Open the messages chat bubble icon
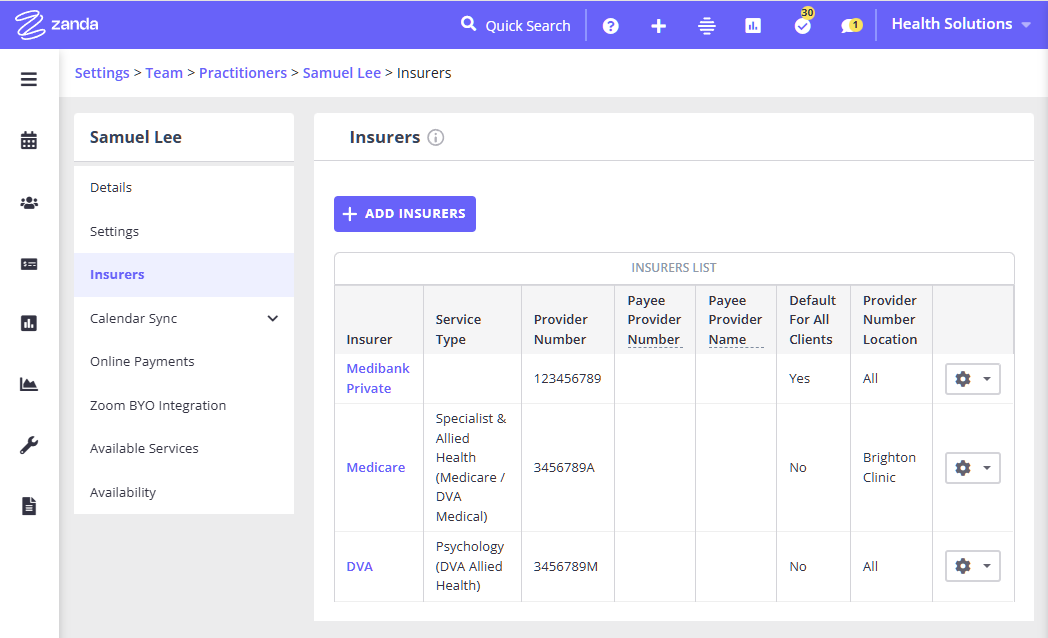 coord(850,26)
